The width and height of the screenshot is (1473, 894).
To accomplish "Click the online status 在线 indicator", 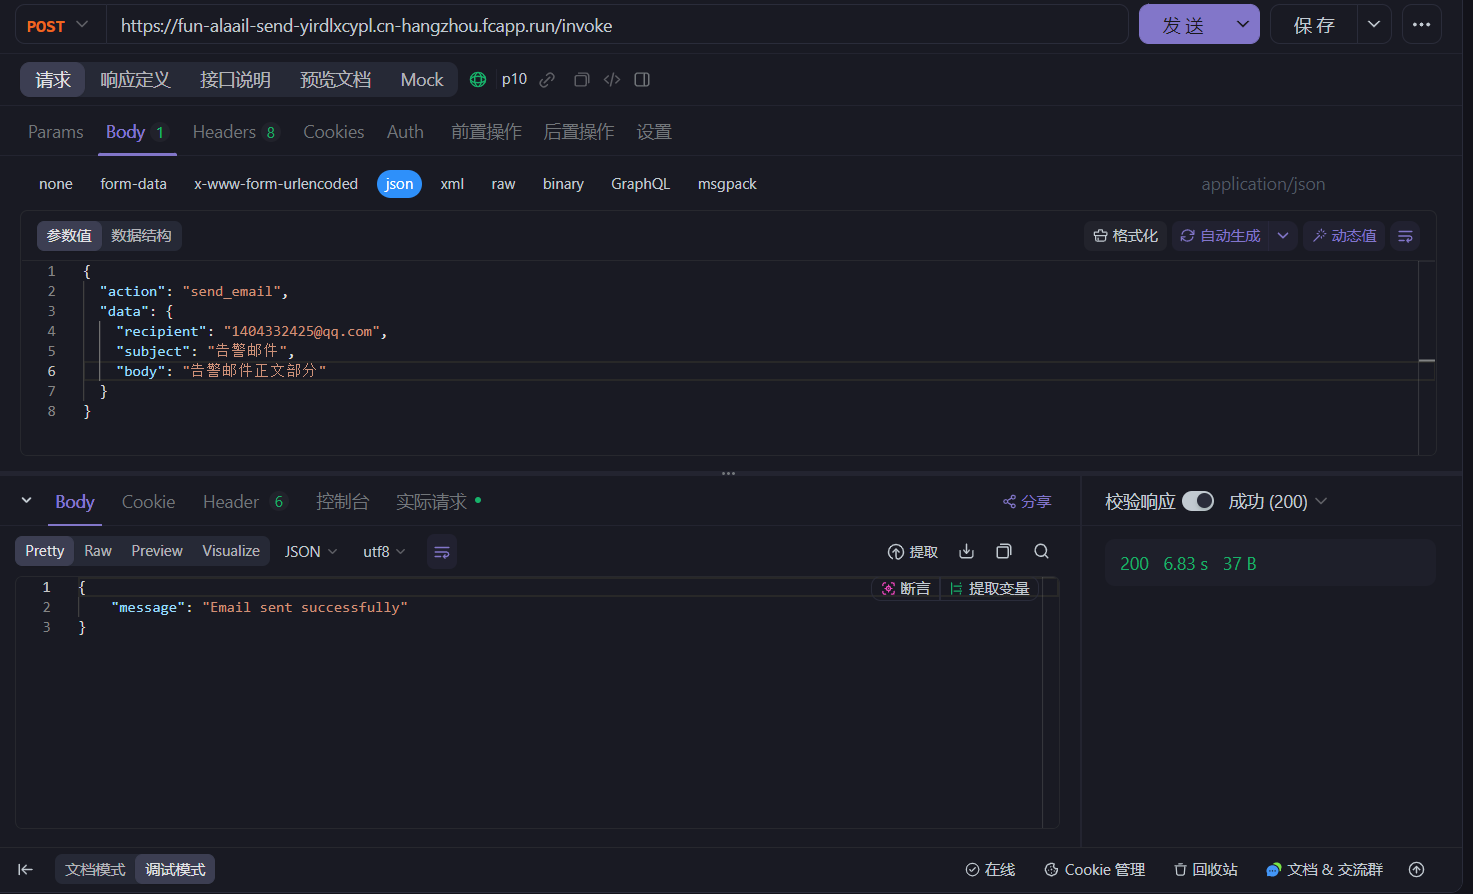I will (990, 870).
